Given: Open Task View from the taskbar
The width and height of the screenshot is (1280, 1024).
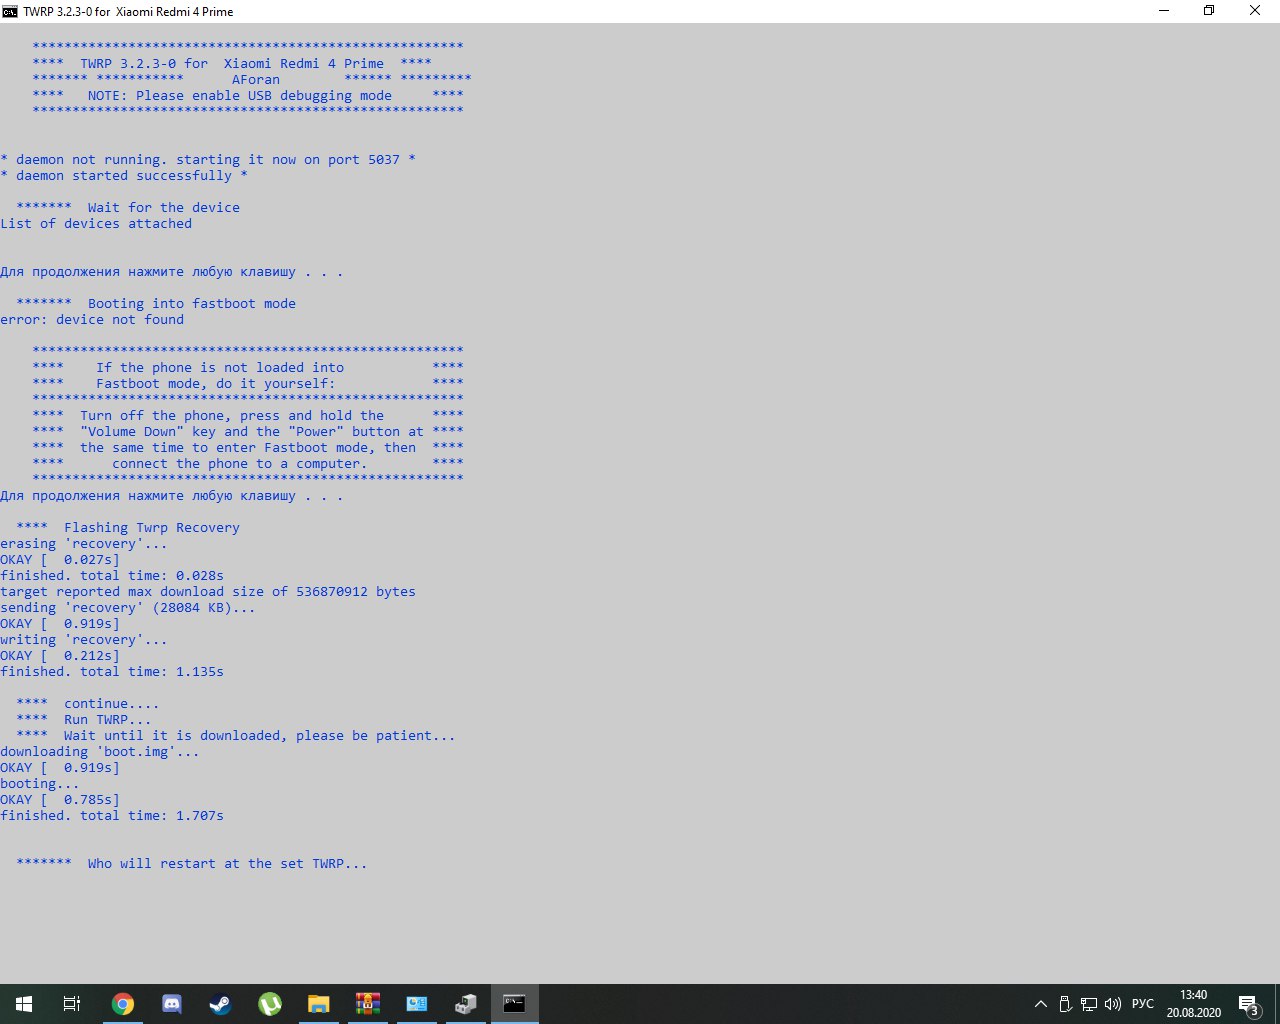Looking at the screenshot, I should (72, 1004).
